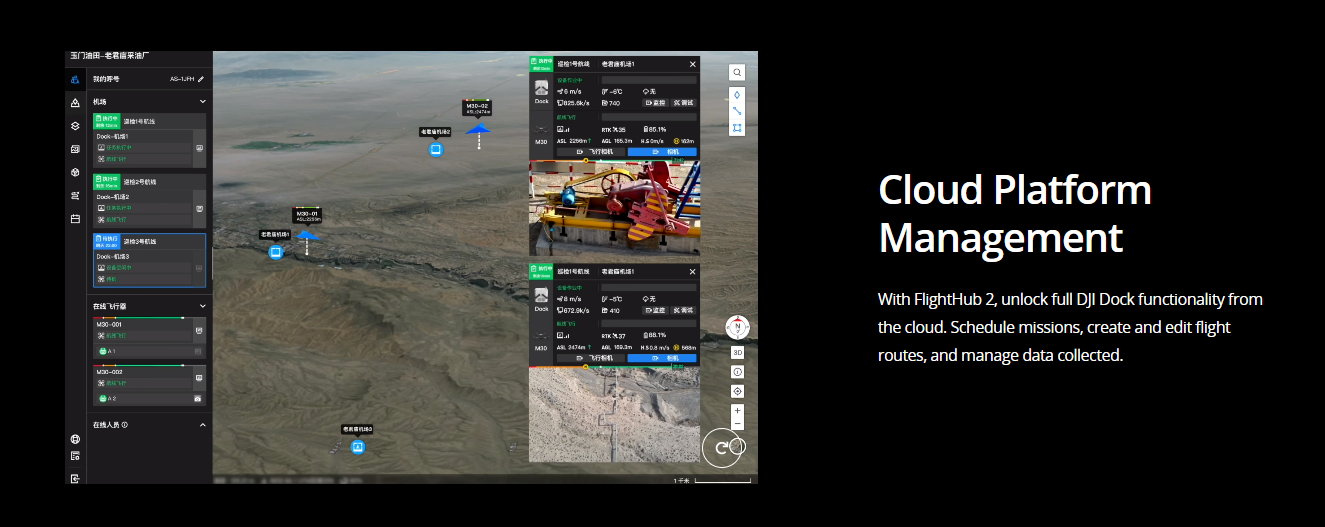Collapse the 机场 section chevron
The image size is (1325, 527).
coord(202,102)
